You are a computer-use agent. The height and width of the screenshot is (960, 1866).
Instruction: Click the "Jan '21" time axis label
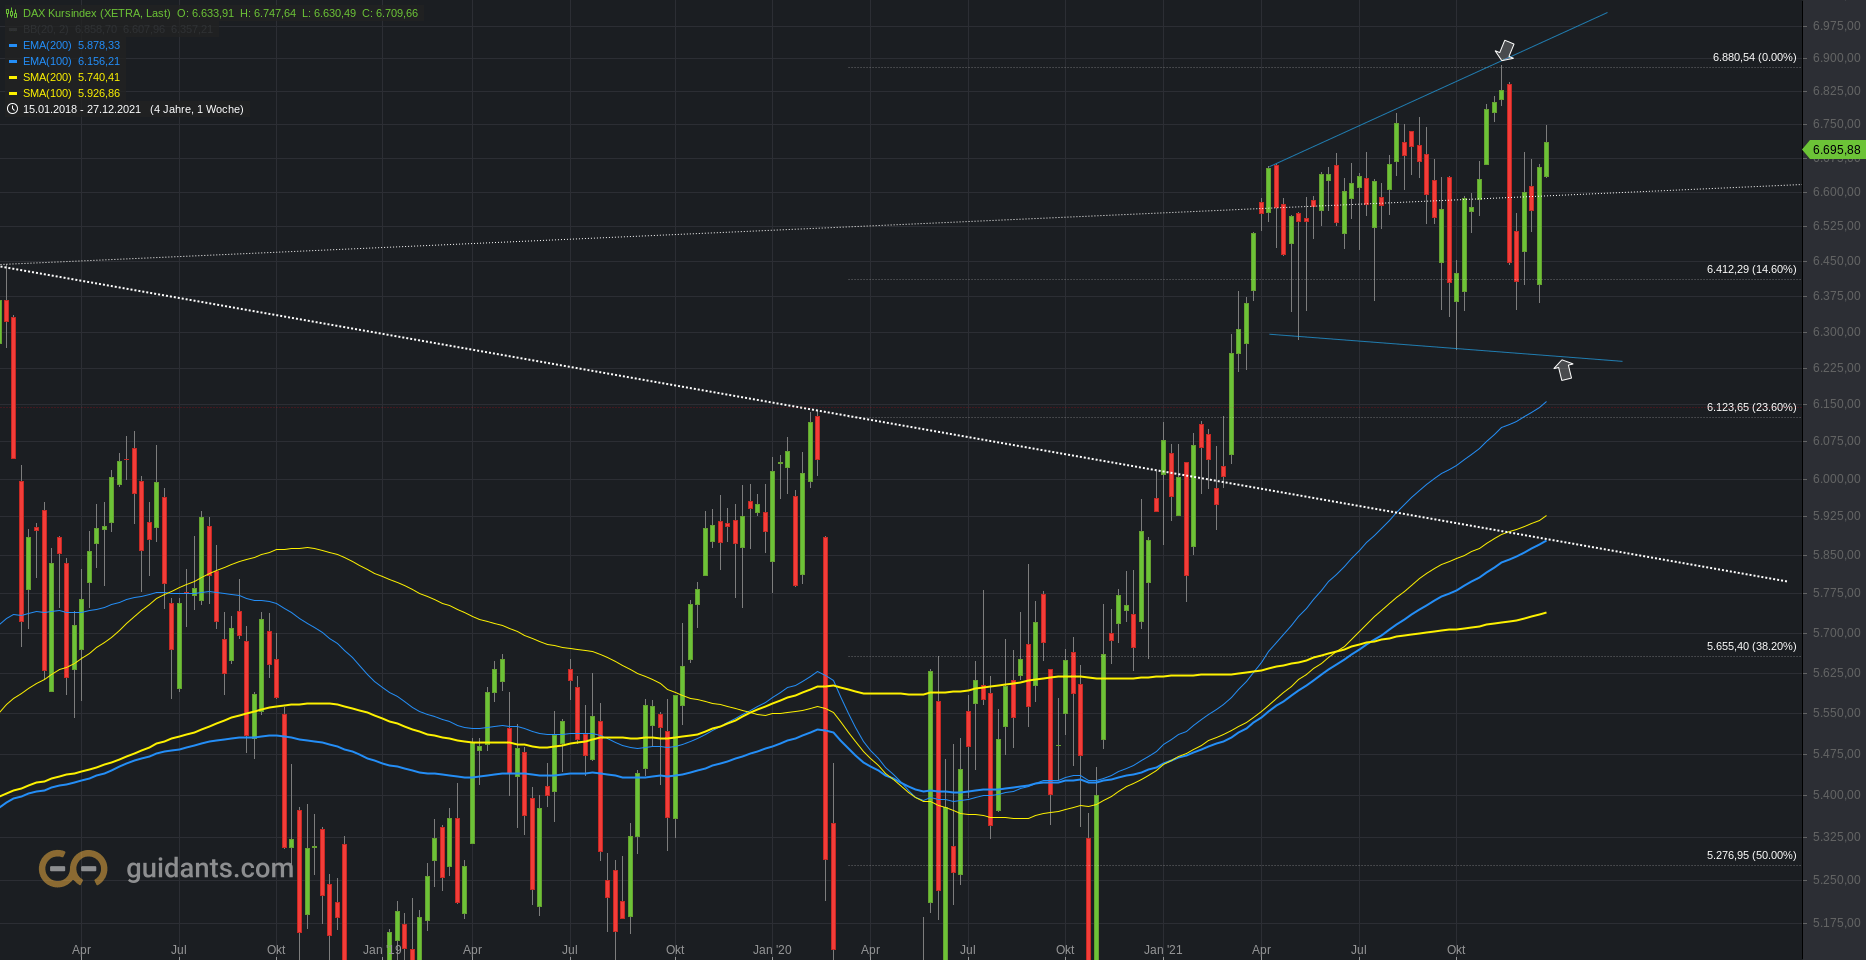1163,949
